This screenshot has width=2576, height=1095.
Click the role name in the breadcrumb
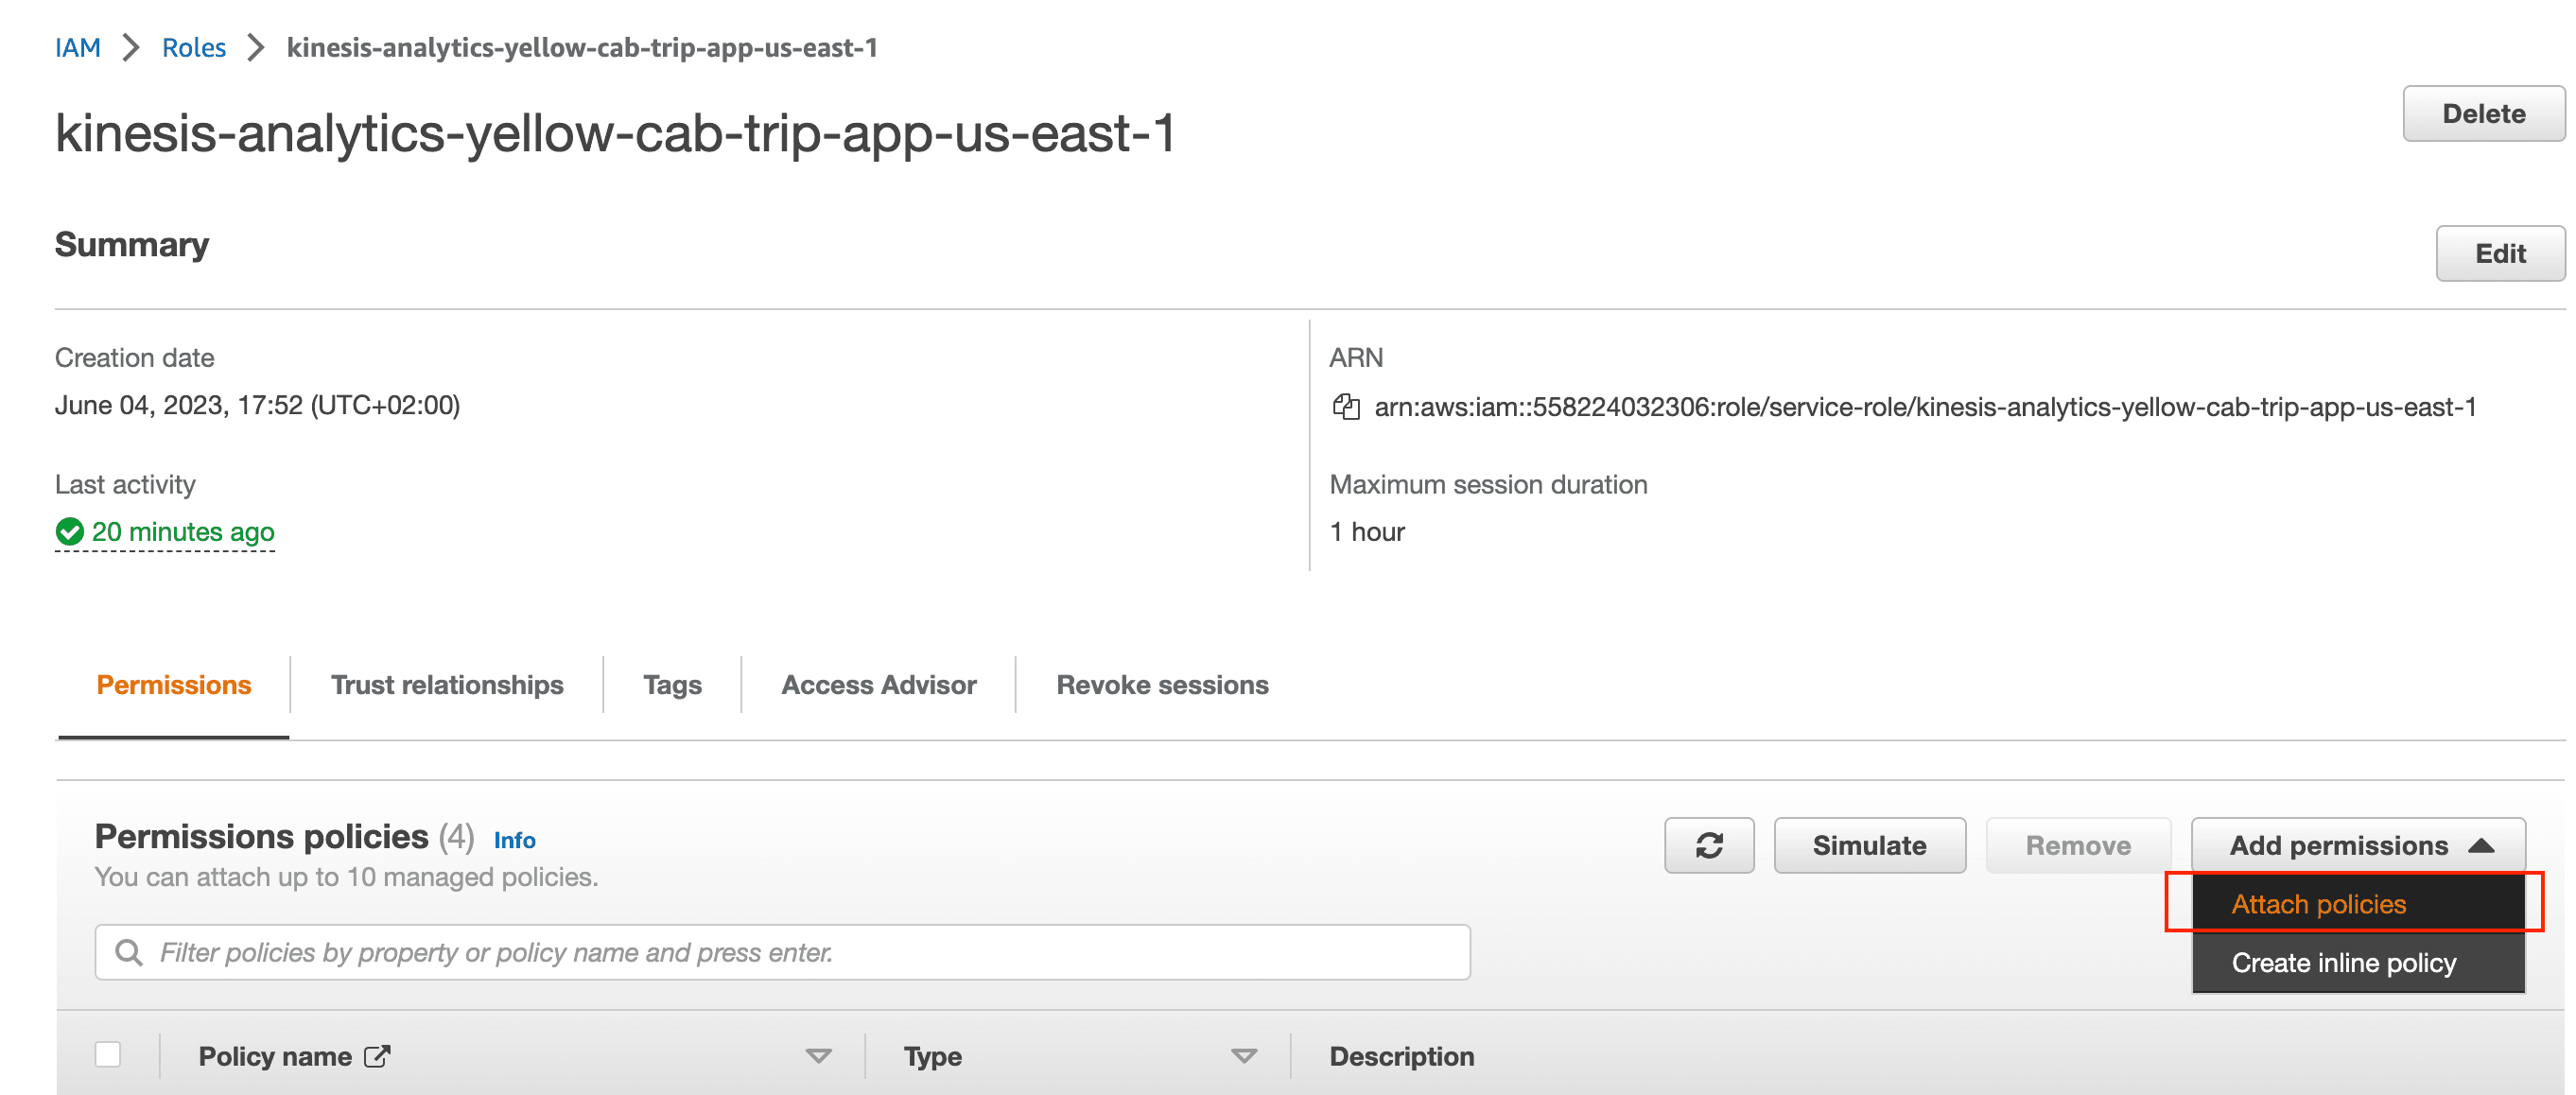[x=582, y=48]
